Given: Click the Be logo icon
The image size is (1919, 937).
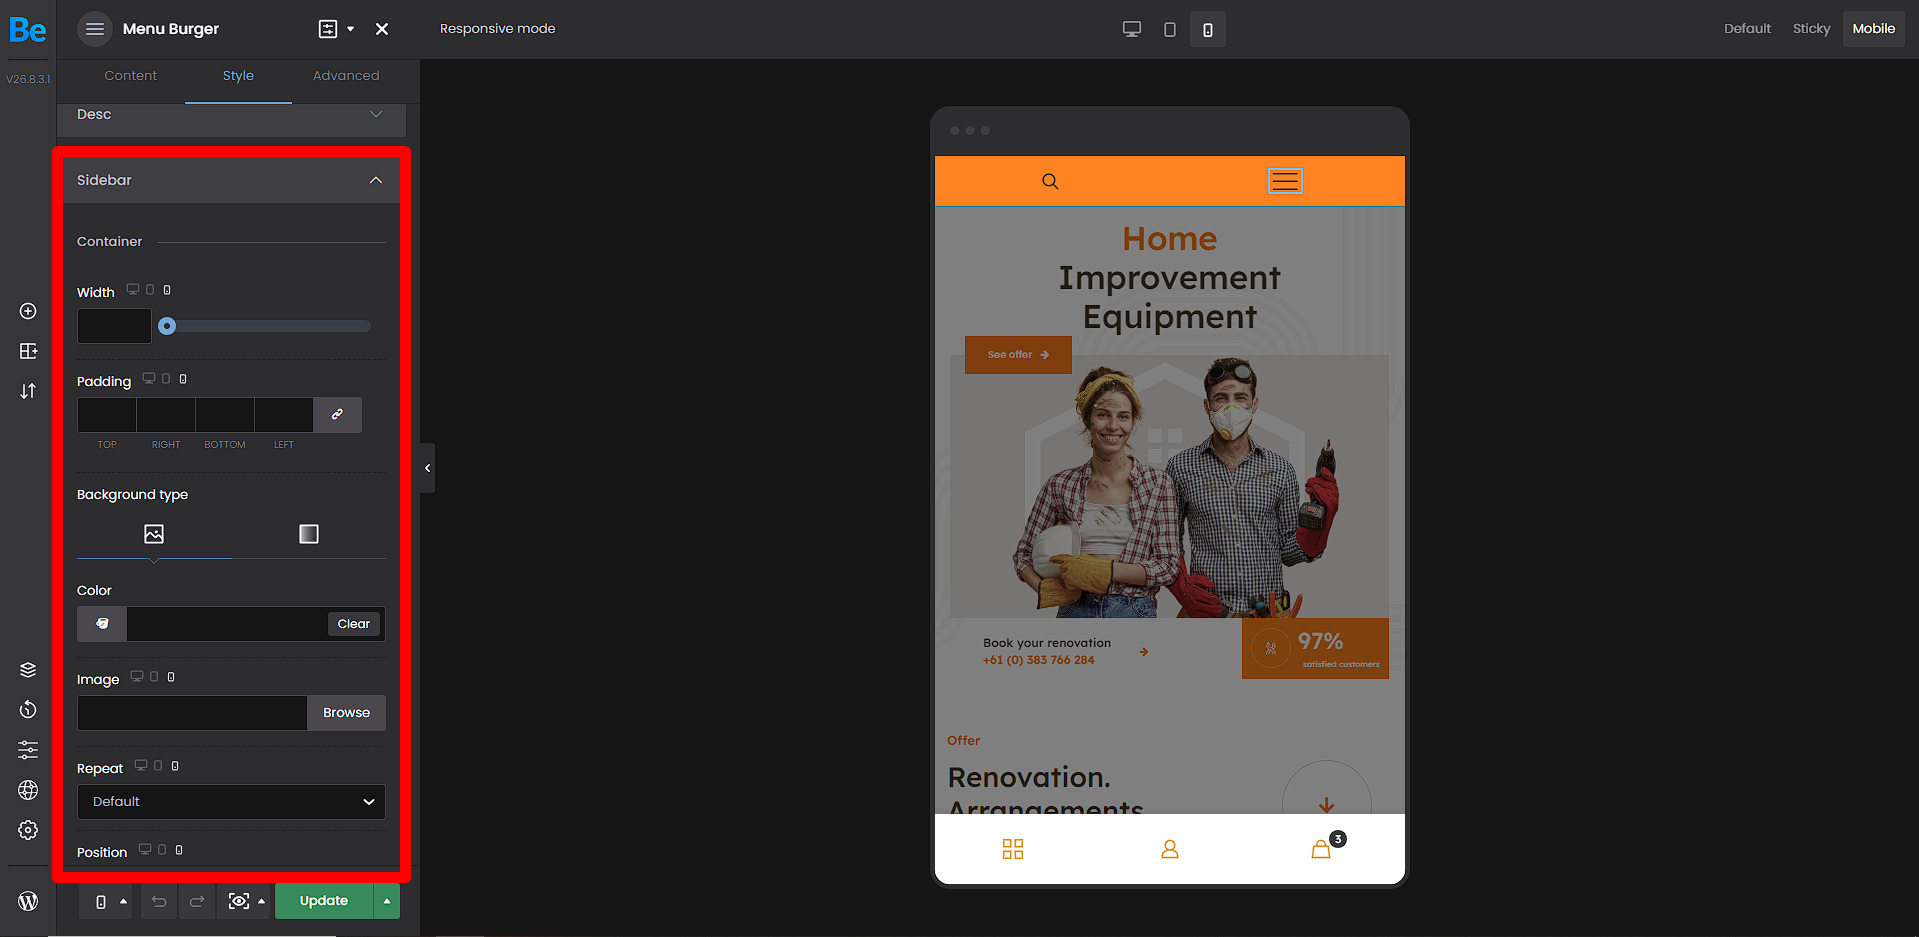Looking at the screenshot, I should (x=27, y=30).
